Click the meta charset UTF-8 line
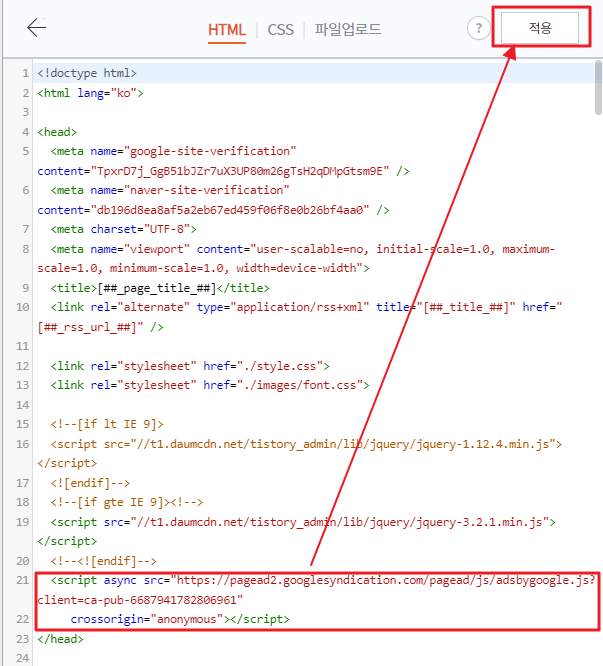Image resolution: width=603 pixels, height=666 pixels. [x=124, y=229]
